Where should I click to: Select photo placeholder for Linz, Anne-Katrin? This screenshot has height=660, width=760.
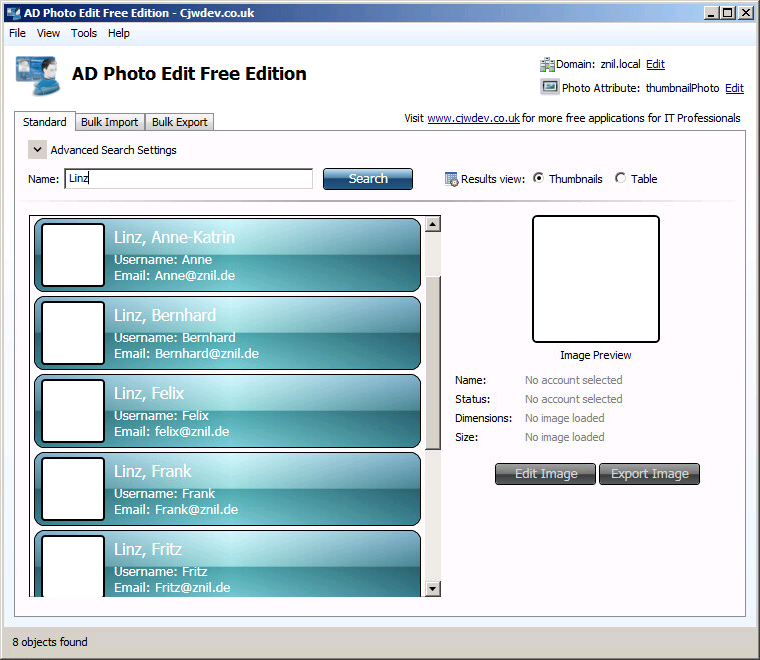tap(73, 255)
